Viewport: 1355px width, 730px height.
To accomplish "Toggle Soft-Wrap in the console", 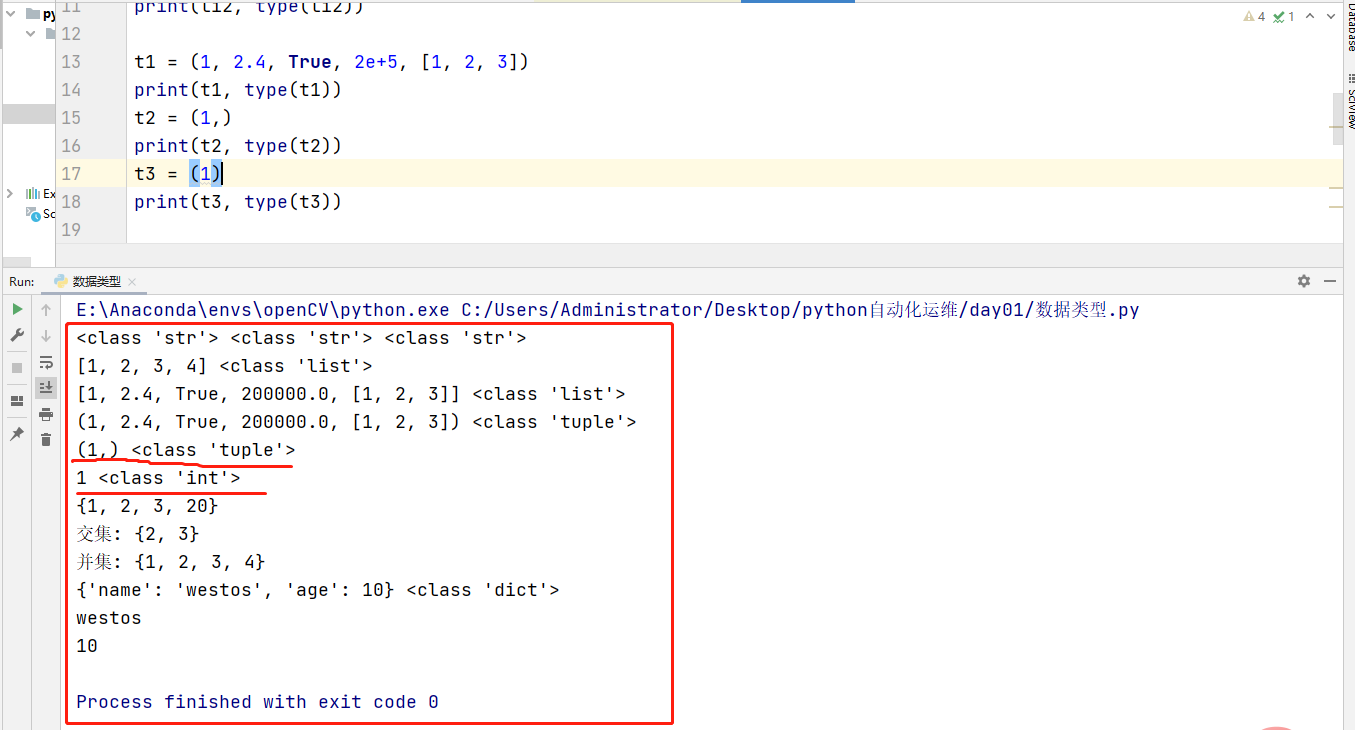I will (46, 362).
